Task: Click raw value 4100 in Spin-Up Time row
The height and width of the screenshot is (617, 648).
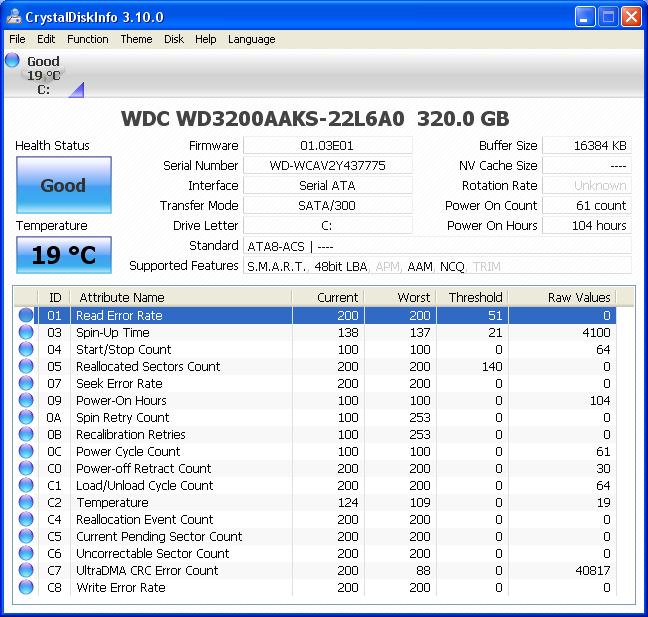Action: click(596, 333)
